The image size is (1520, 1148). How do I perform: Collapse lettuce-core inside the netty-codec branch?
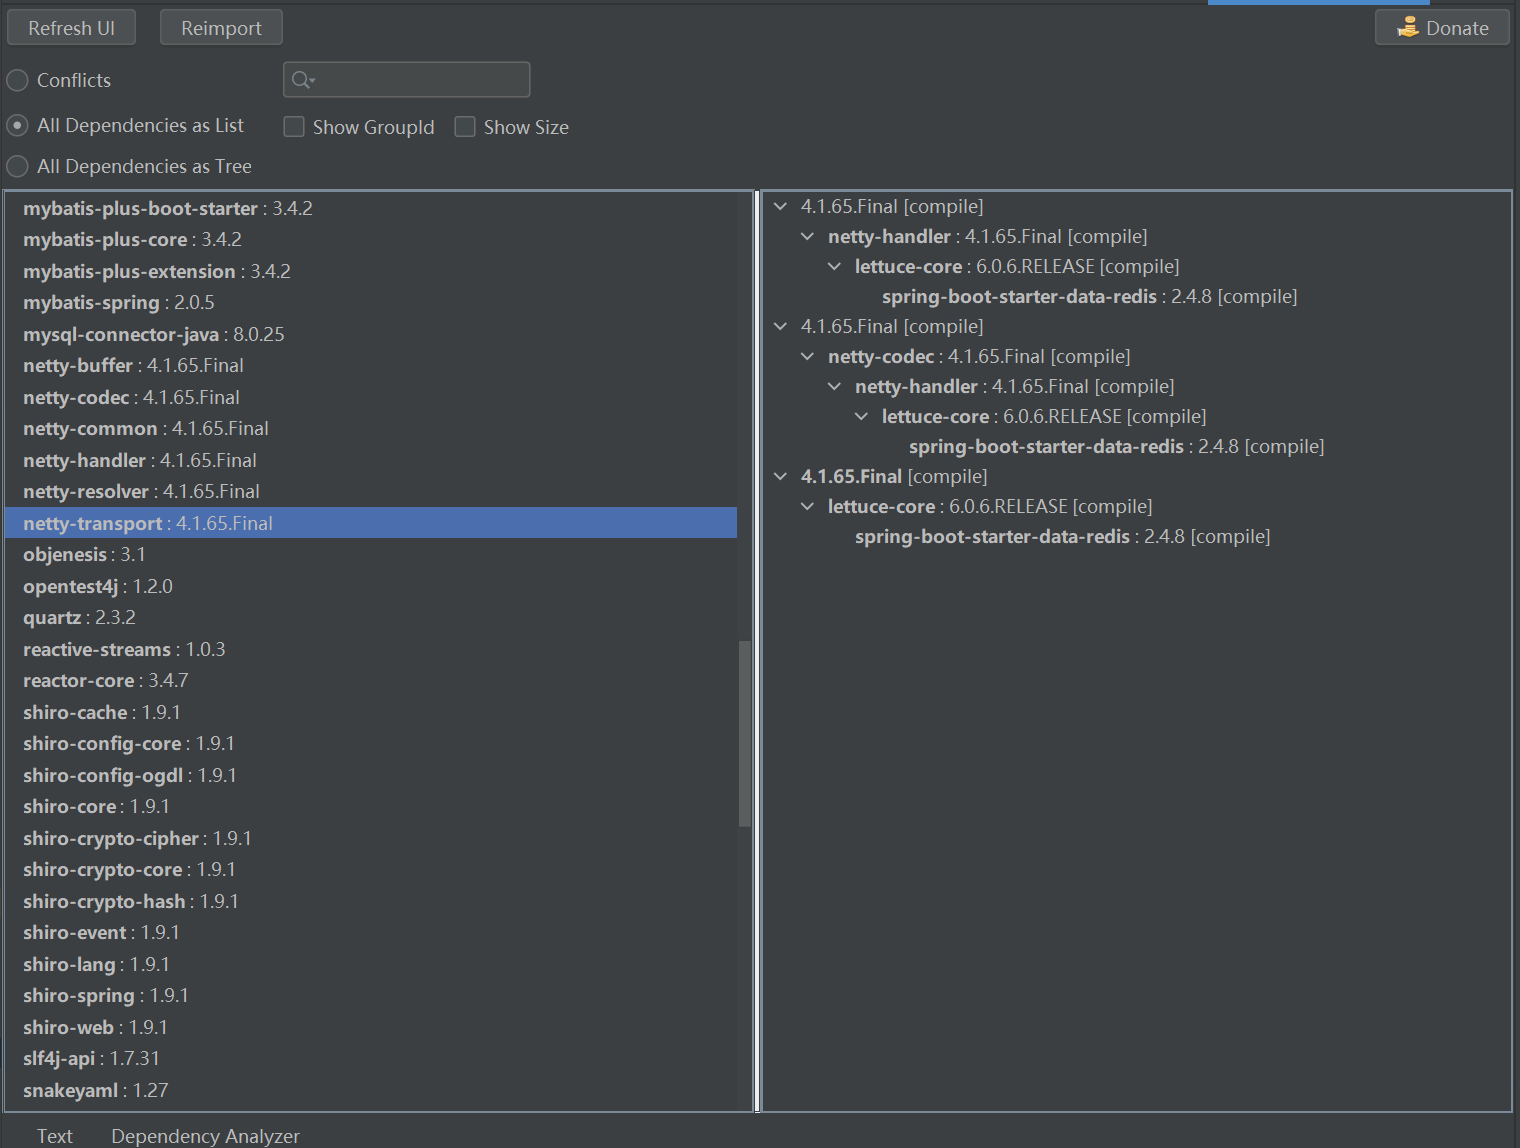[x=861, y=417]
